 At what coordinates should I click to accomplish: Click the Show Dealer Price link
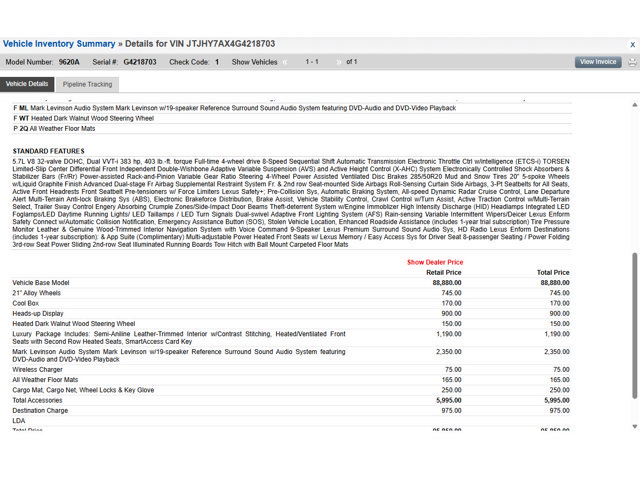point(435,262)
